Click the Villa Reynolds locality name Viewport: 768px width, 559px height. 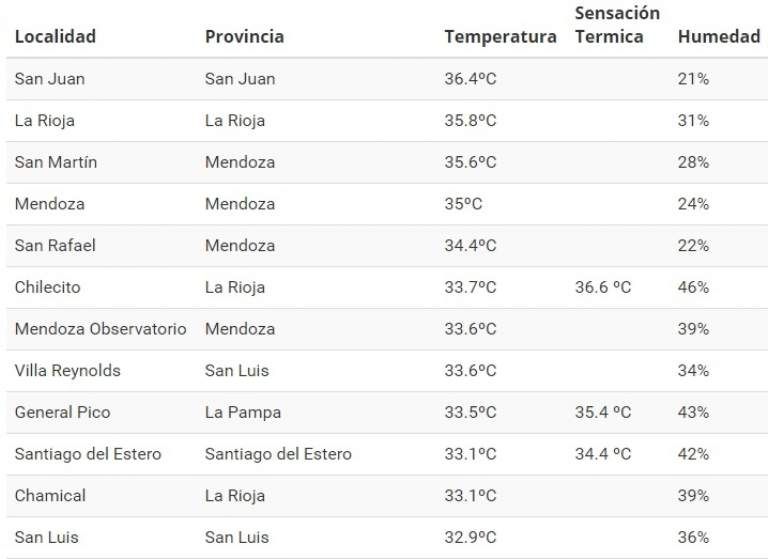pos(67,371)
